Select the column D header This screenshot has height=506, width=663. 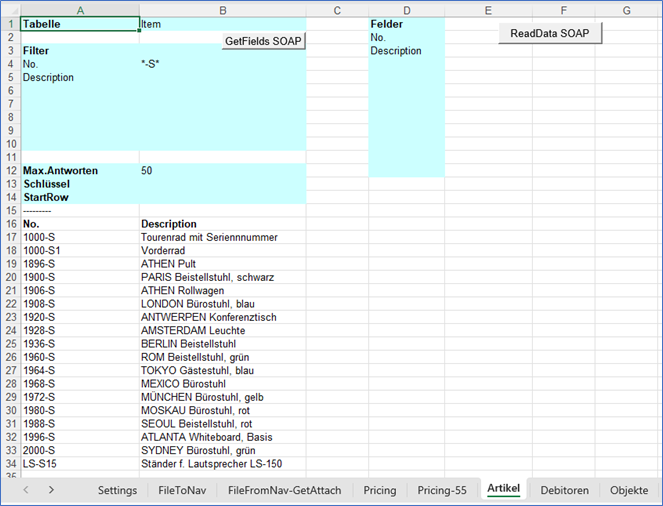tap(406, 9)
